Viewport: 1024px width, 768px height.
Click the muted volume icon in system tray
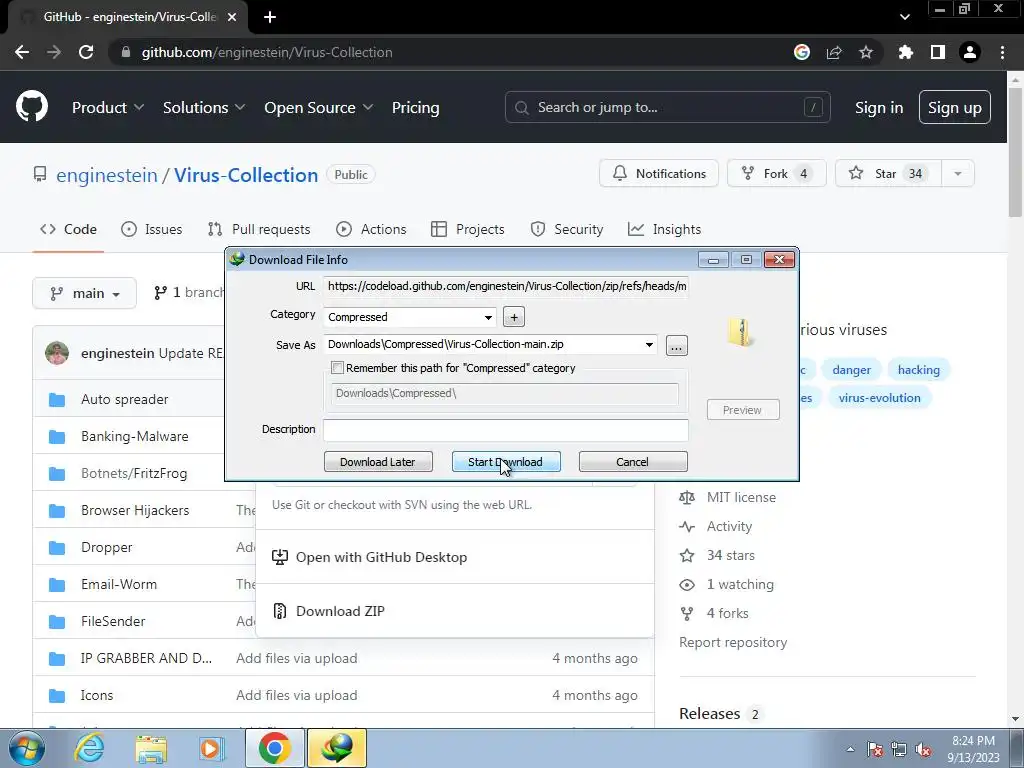(x=923, y=749)
